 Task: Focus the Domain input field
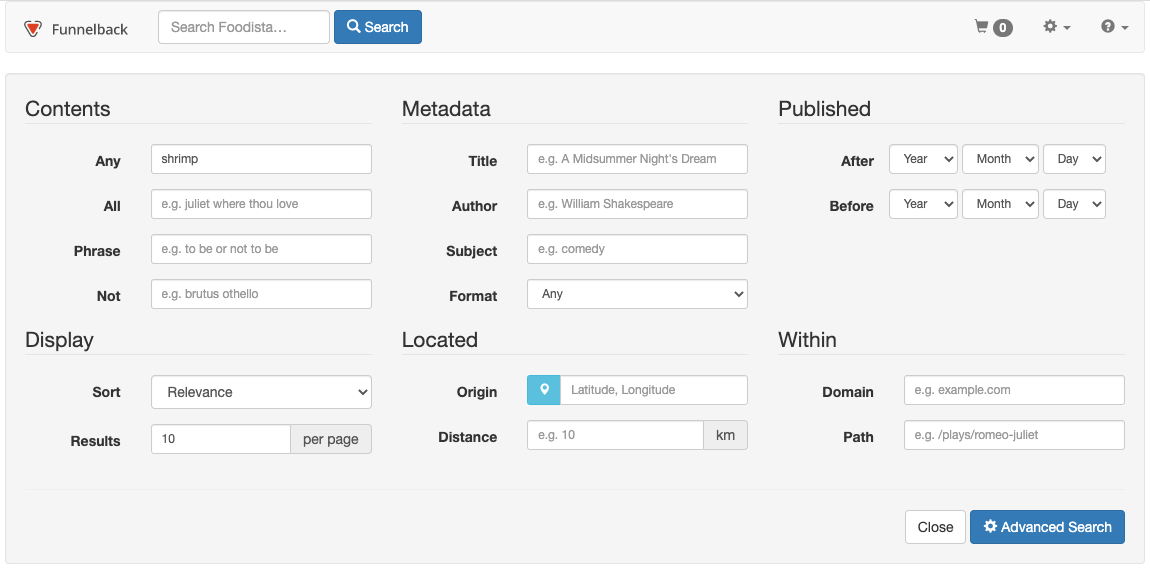point(1014,390)
